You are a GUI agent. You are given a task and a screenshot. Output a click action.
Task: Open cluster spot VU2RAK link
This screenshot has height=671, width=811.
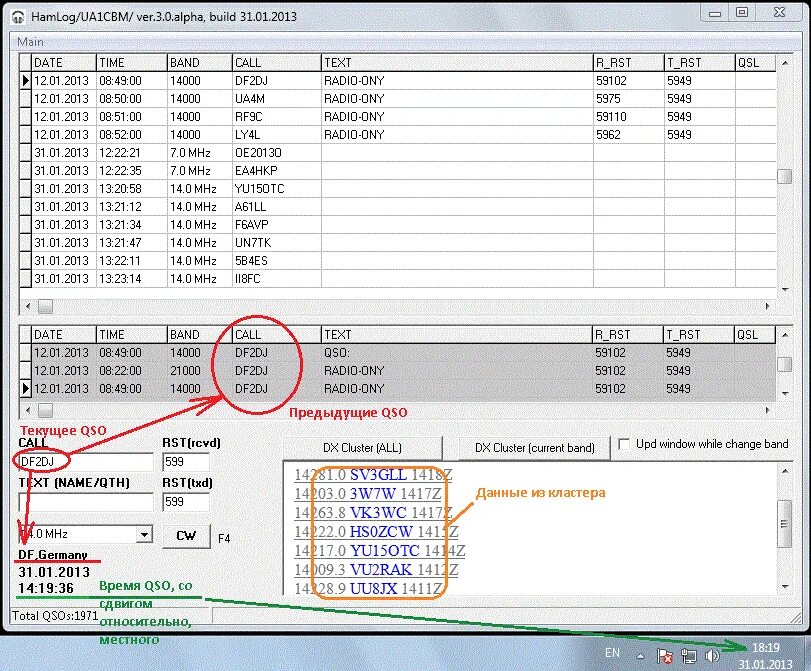pyautogui.click(x=381, y=570)
